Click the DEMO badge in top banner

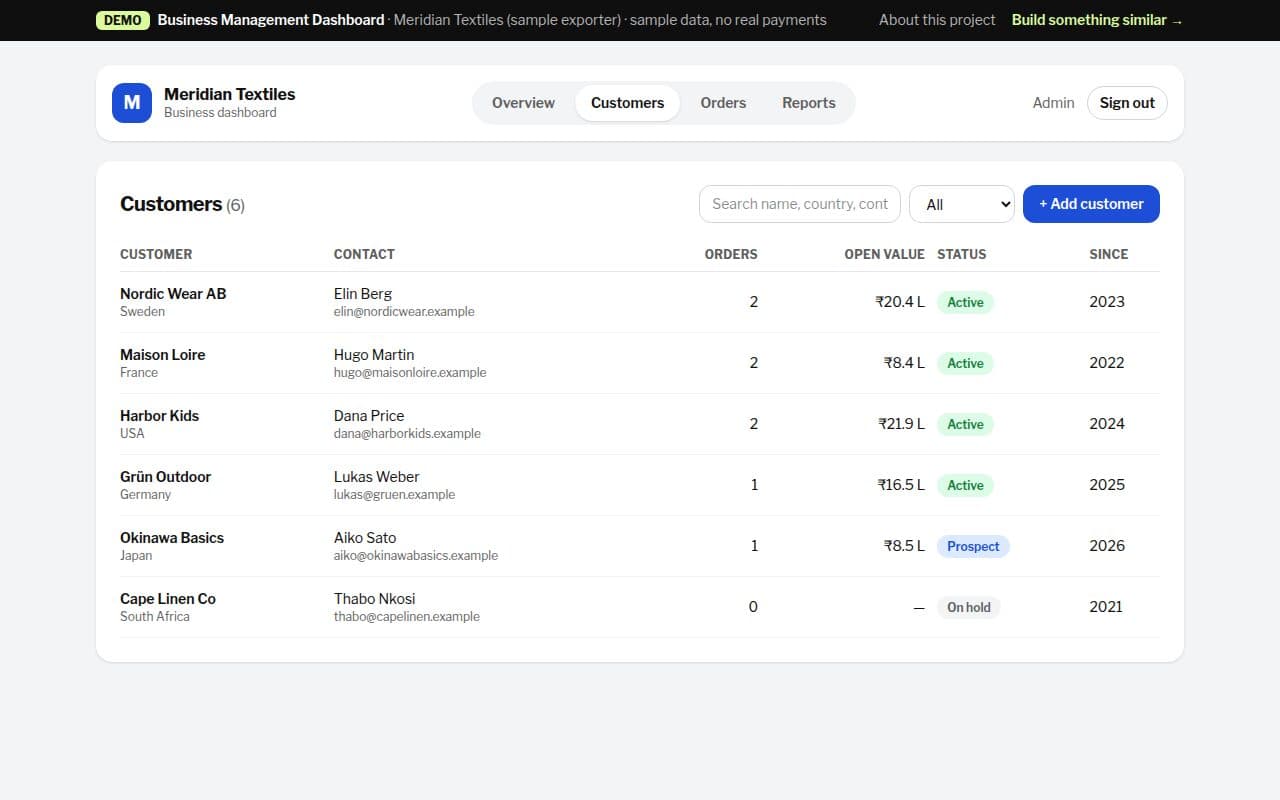pos(123,20)
